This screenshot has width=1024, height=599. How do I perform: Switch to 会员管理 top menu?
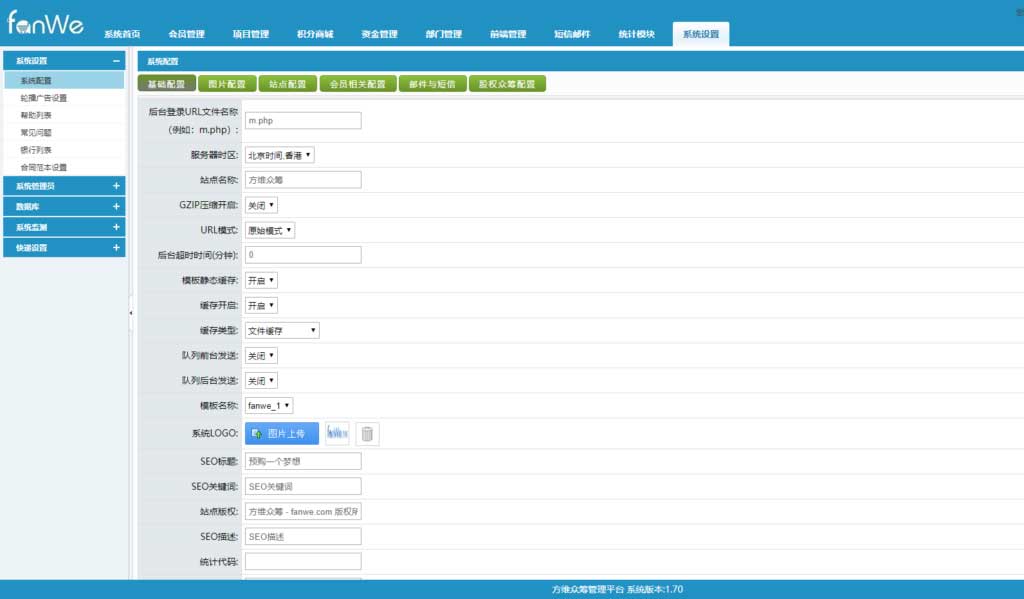pyautogui.click(x=186, y=34)
